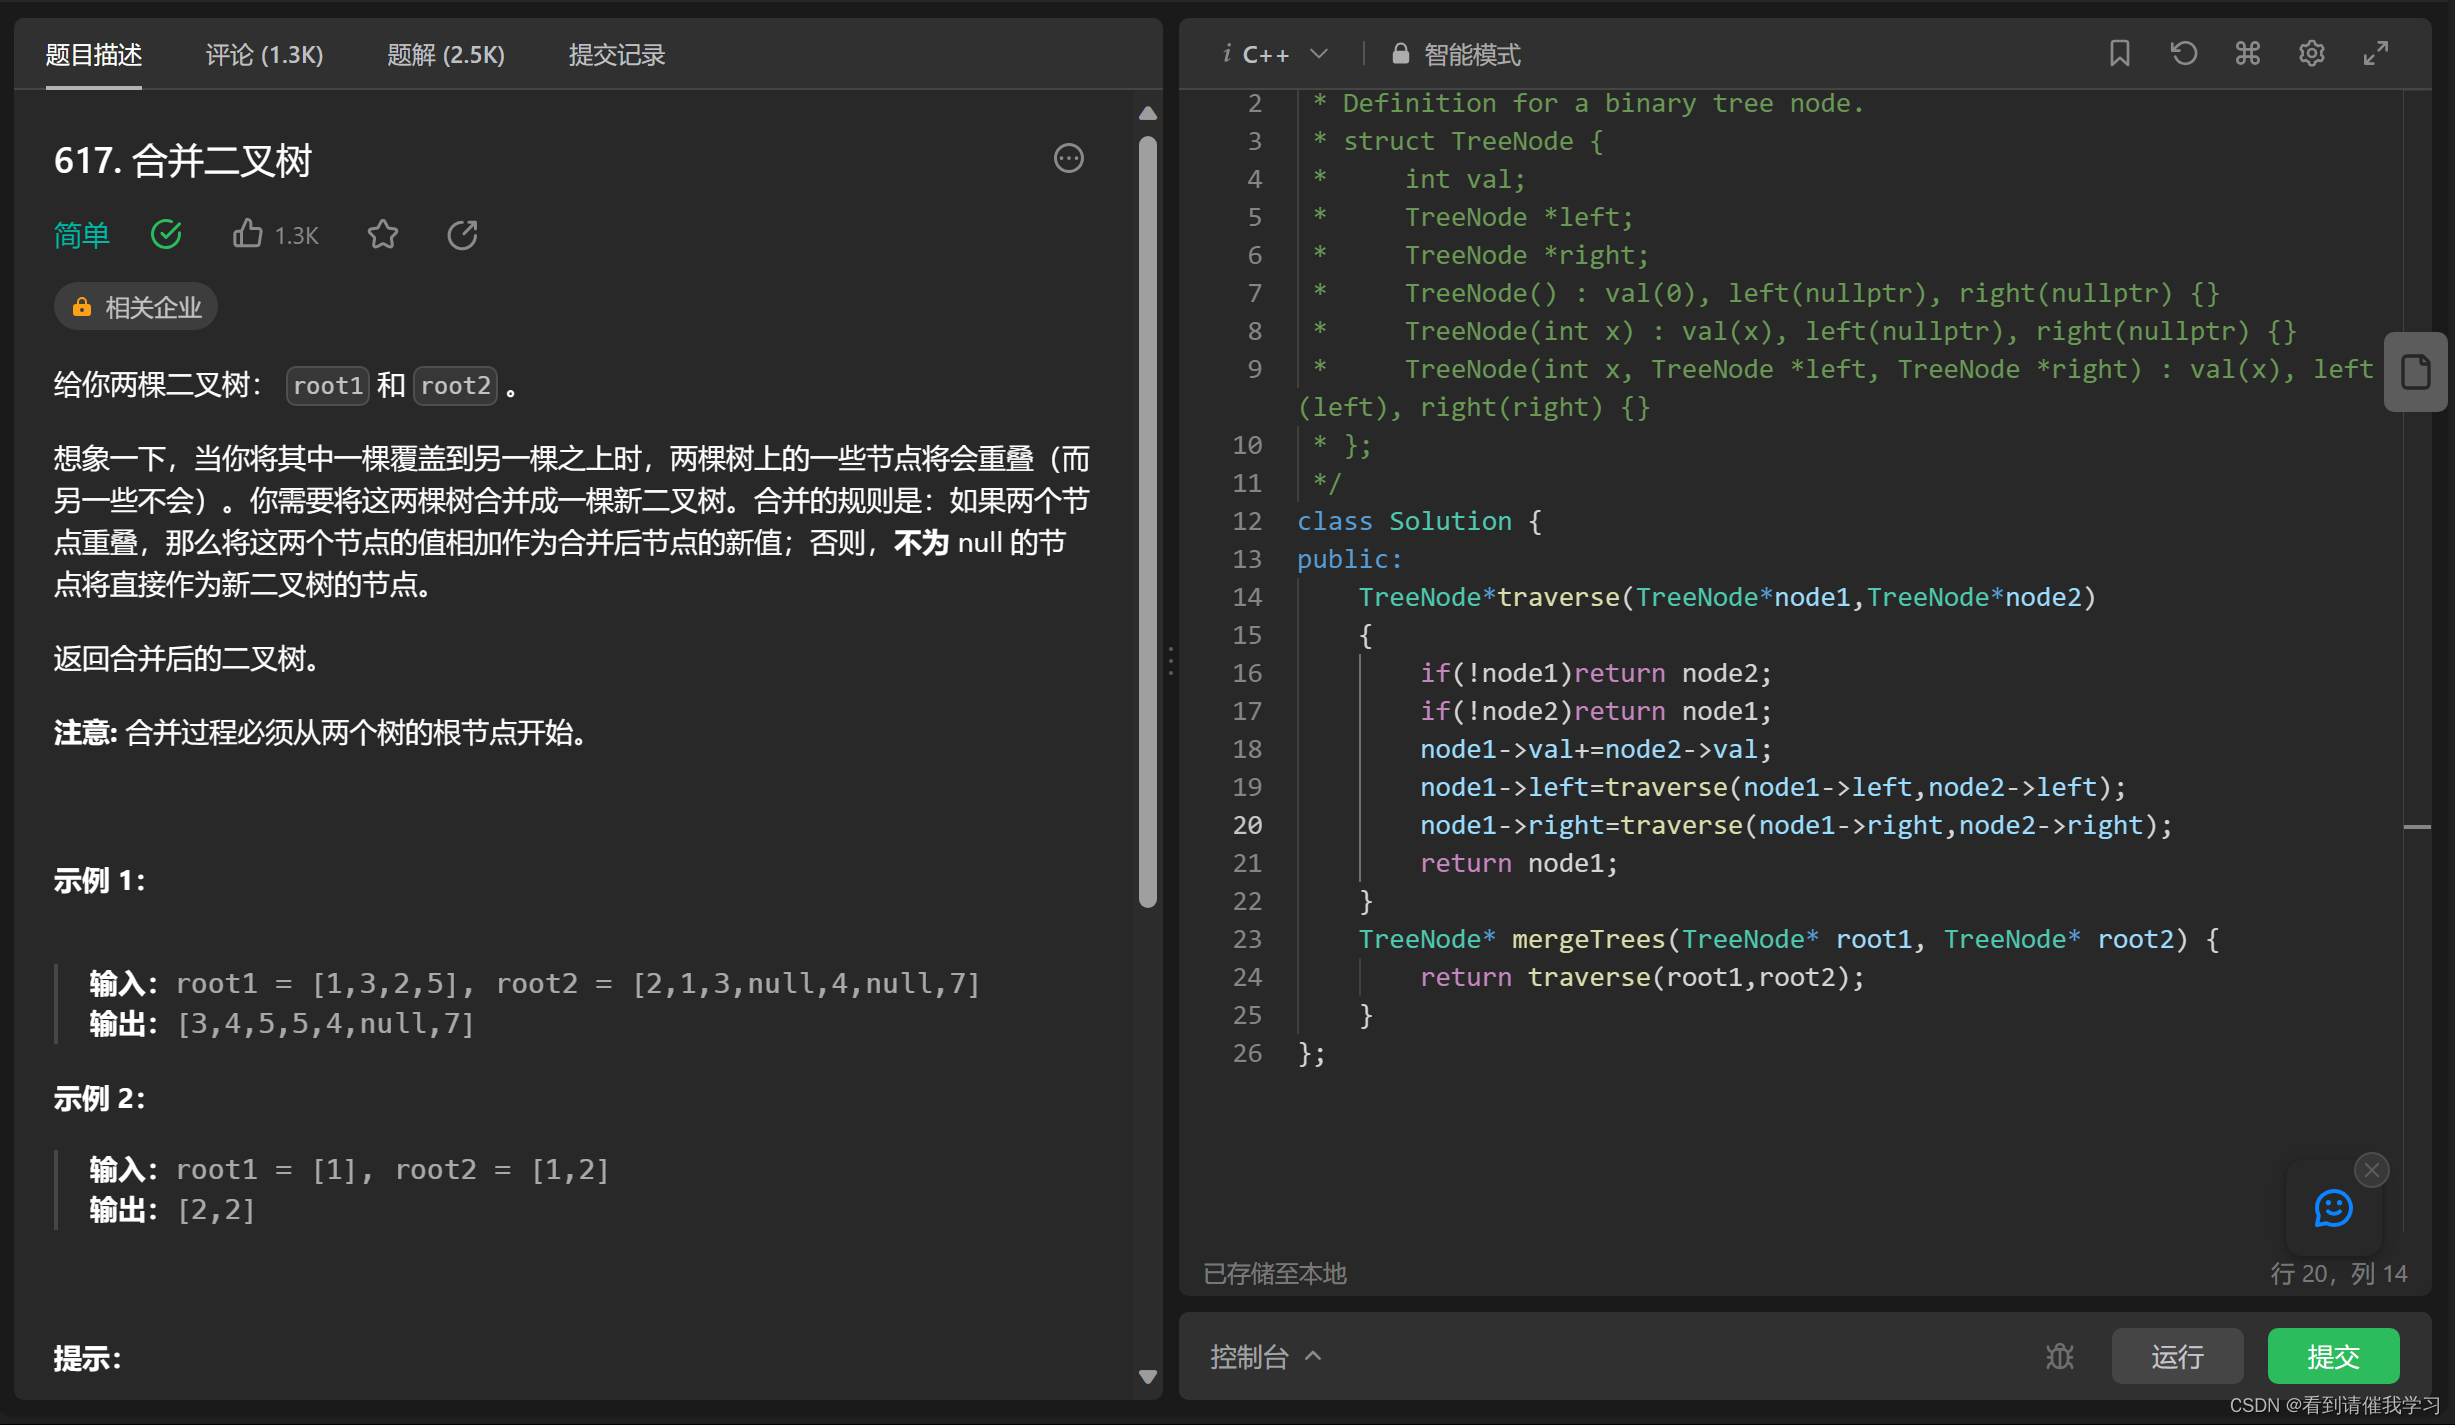Bookmark this problem in the editor toolbar
Screen dimensions: 2455x1425
click(x=2120, y=53)
